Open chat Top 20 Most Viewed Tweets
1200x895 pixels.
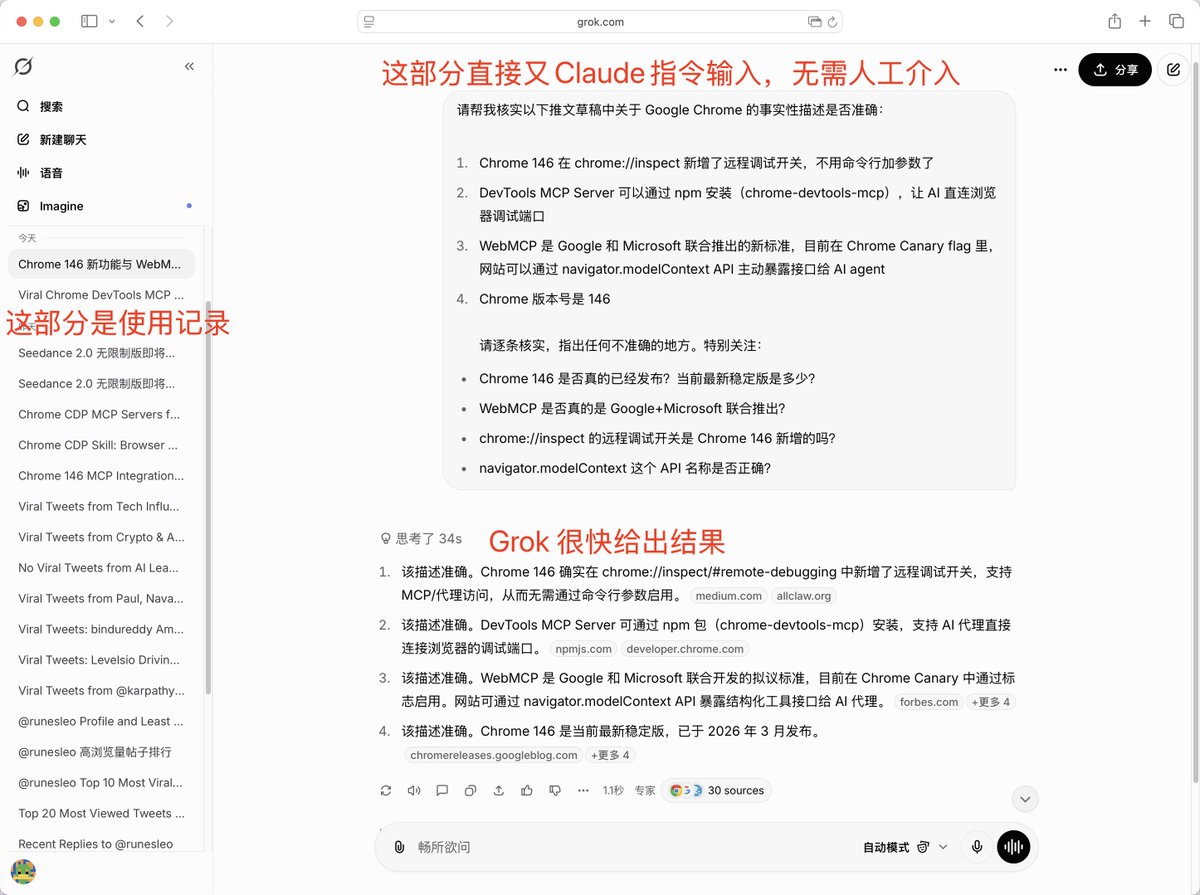pyautogui.click(x=101, y=813)
